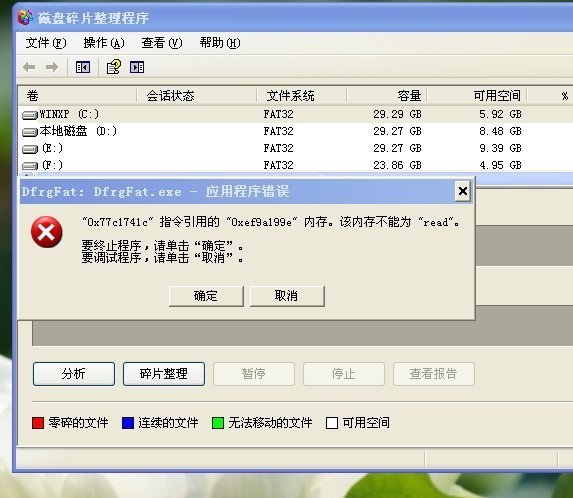Click the 碎片整理 button
This screenshot has width=573, height=498.
coord(164,374)
